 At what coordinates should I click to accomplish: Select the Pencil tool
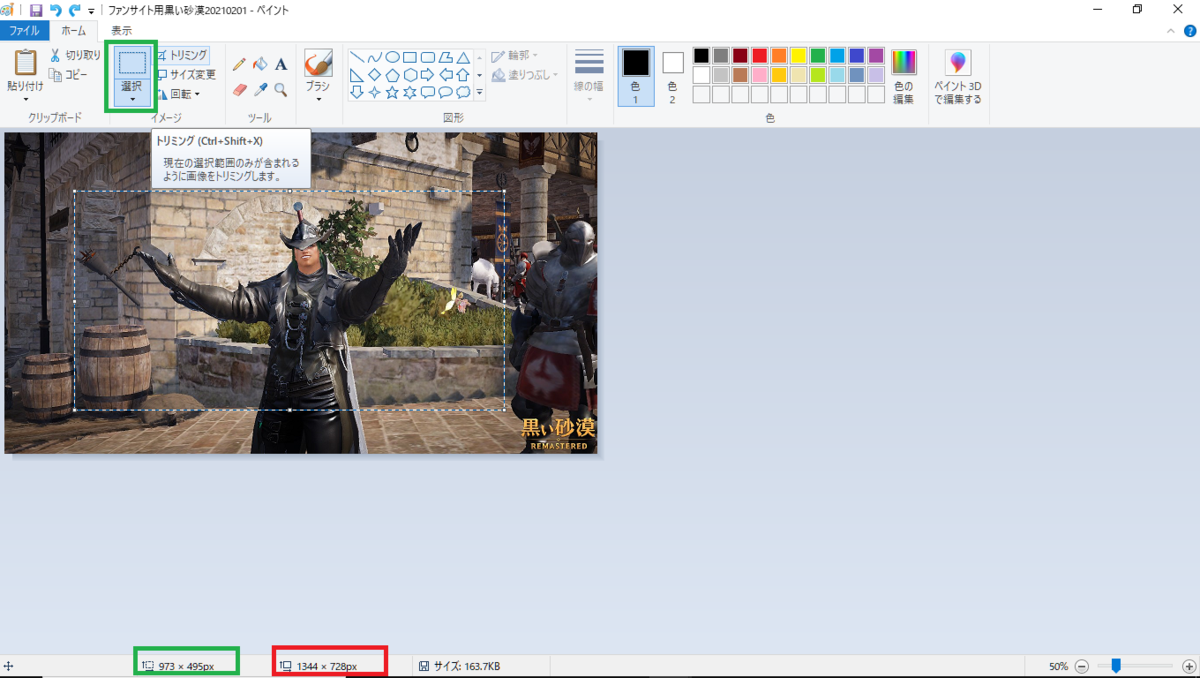tap(239, 64)
